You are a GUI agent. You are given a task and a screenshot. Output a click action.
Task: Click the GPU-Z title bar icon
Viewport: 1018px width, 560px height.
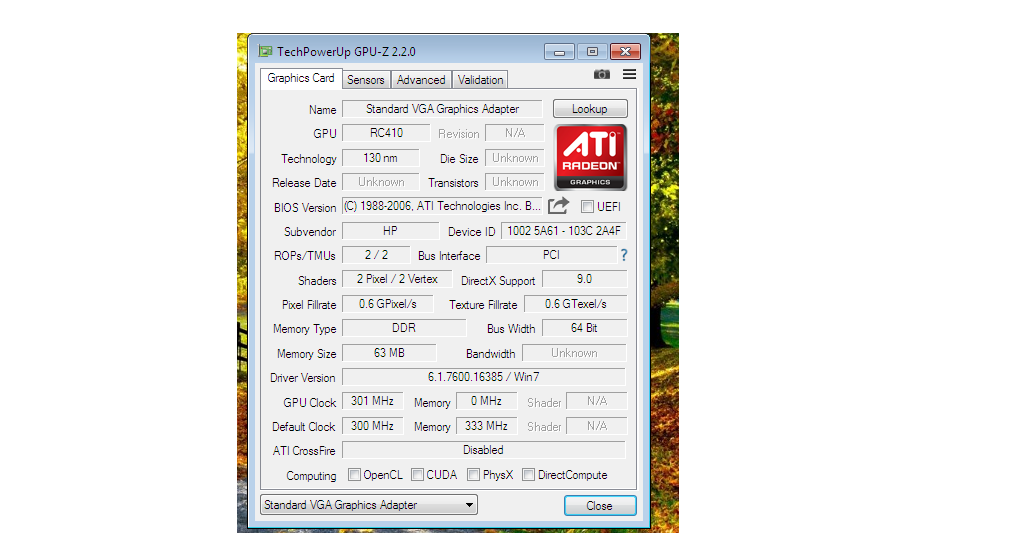pyautogui.click(x=265, y=51)
